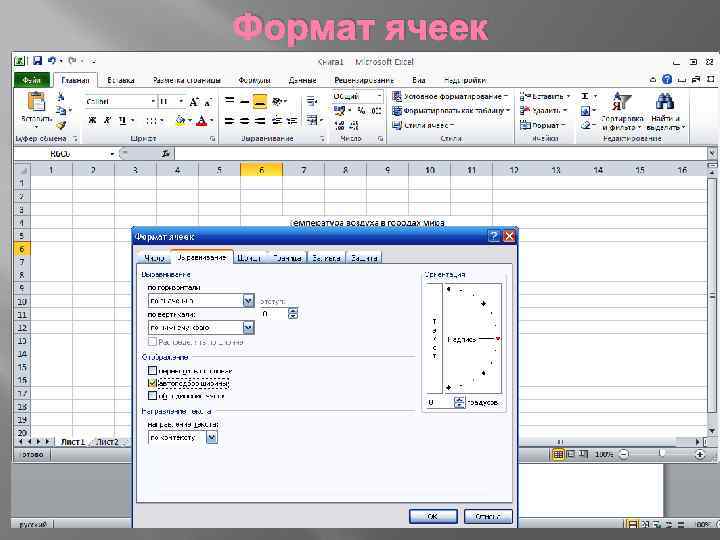
Task: Click the zoom in plus button
Action: [x=699, y=455]
